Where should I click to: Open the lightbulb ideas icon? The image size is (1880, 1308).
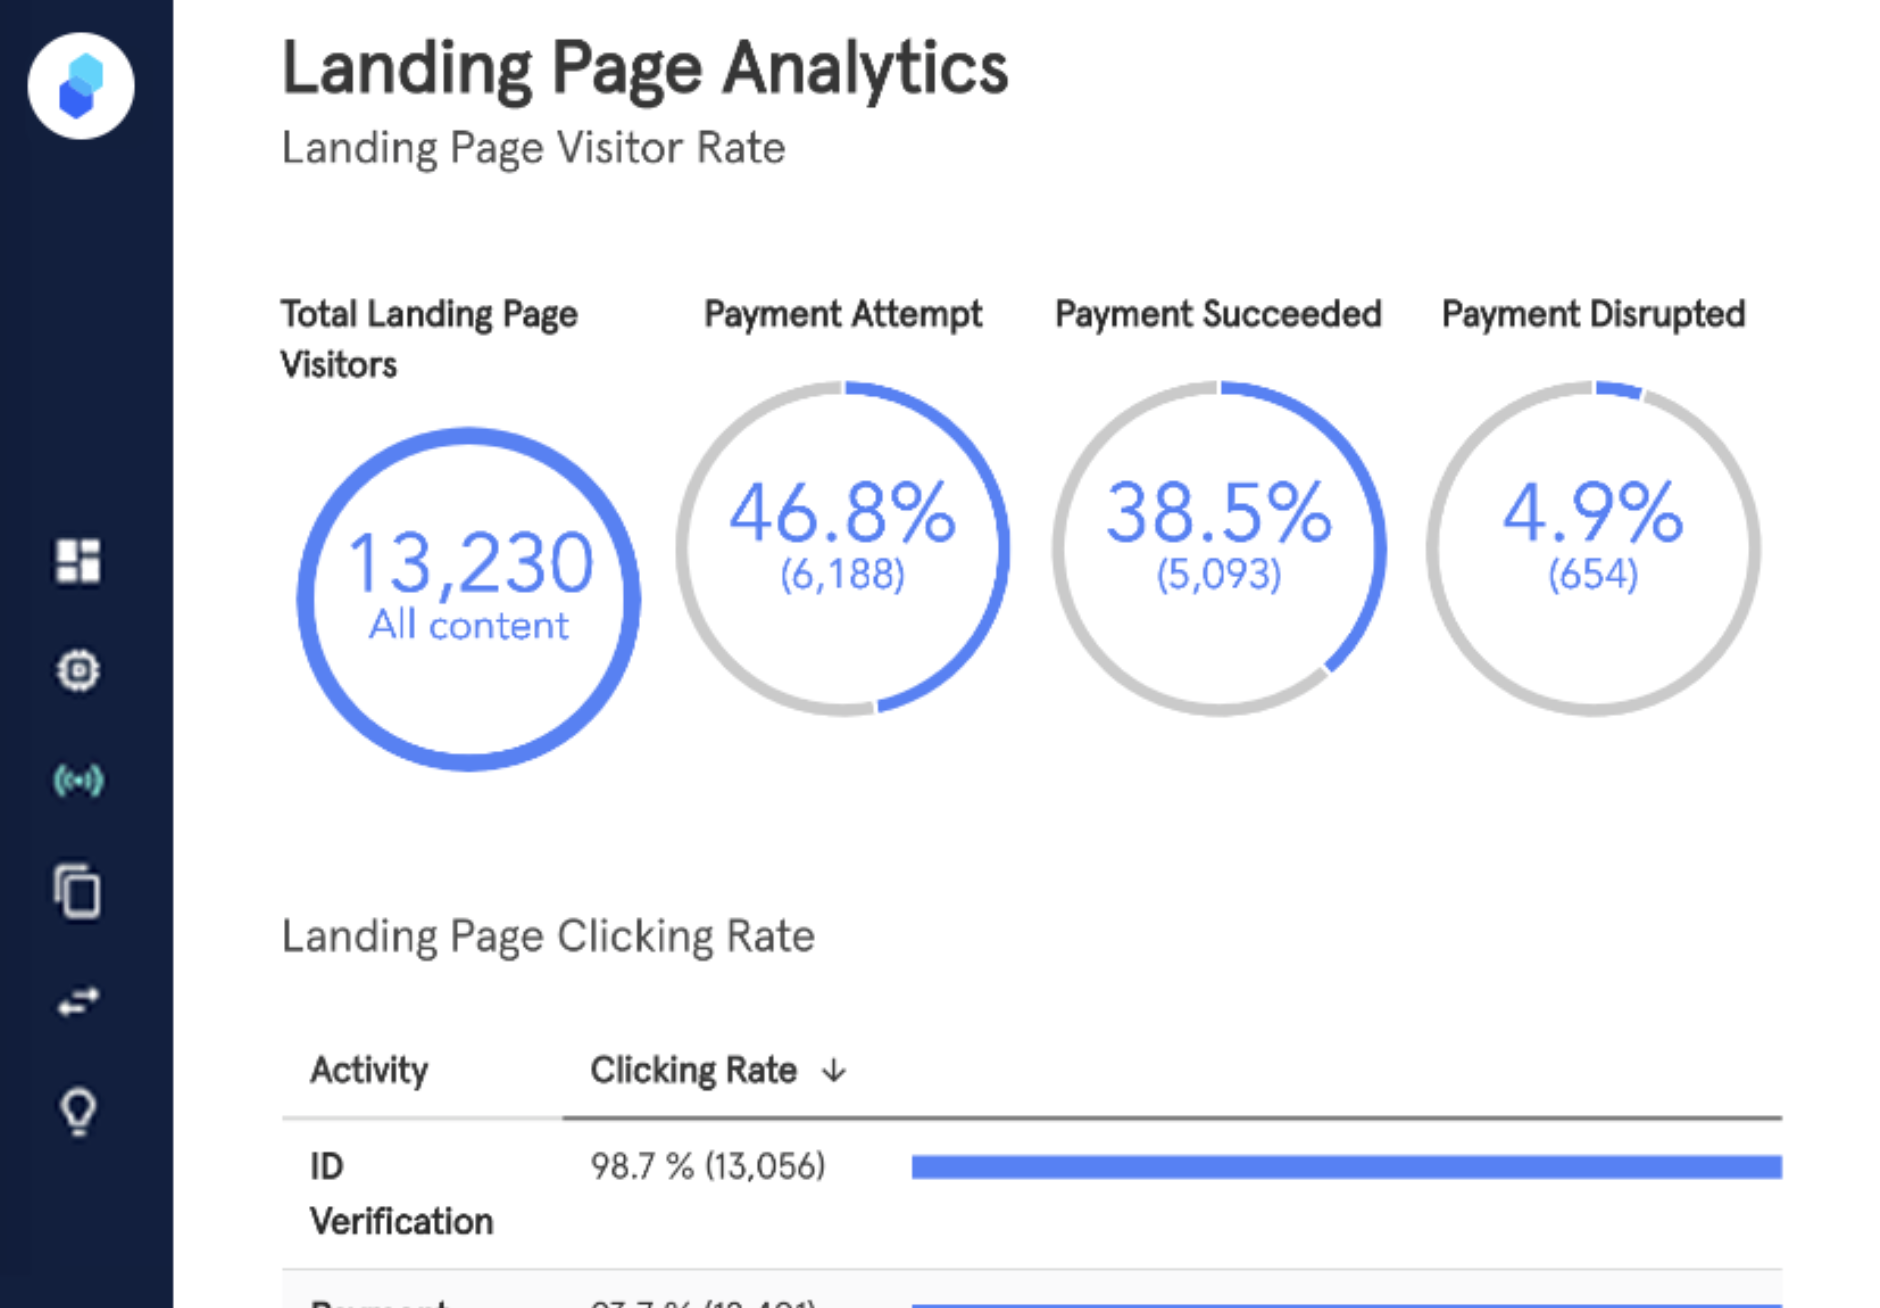(78, 1111)
